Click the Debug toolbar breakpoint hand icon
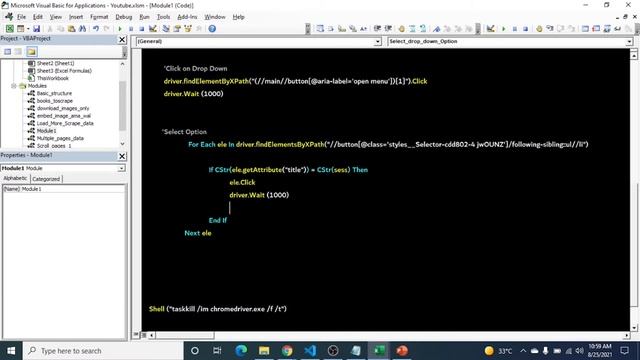Screen dimensions: 640x360 (539, 29)
